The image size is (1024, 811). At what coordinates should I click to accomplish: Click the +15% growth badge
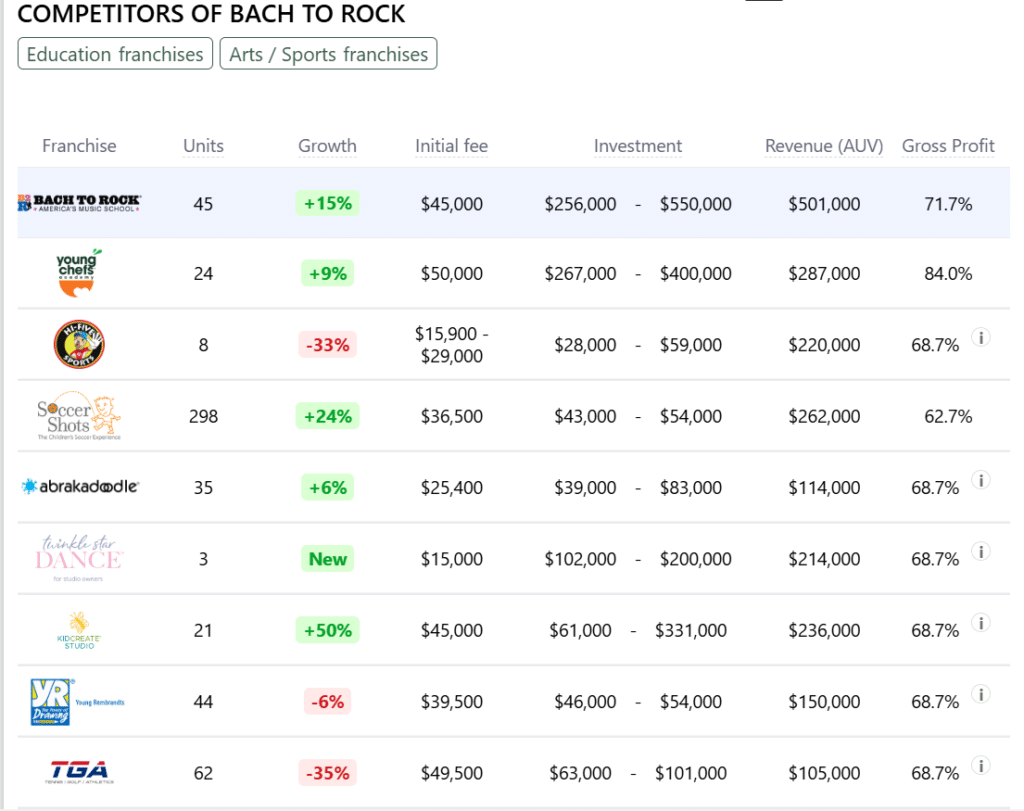[327, 203]
